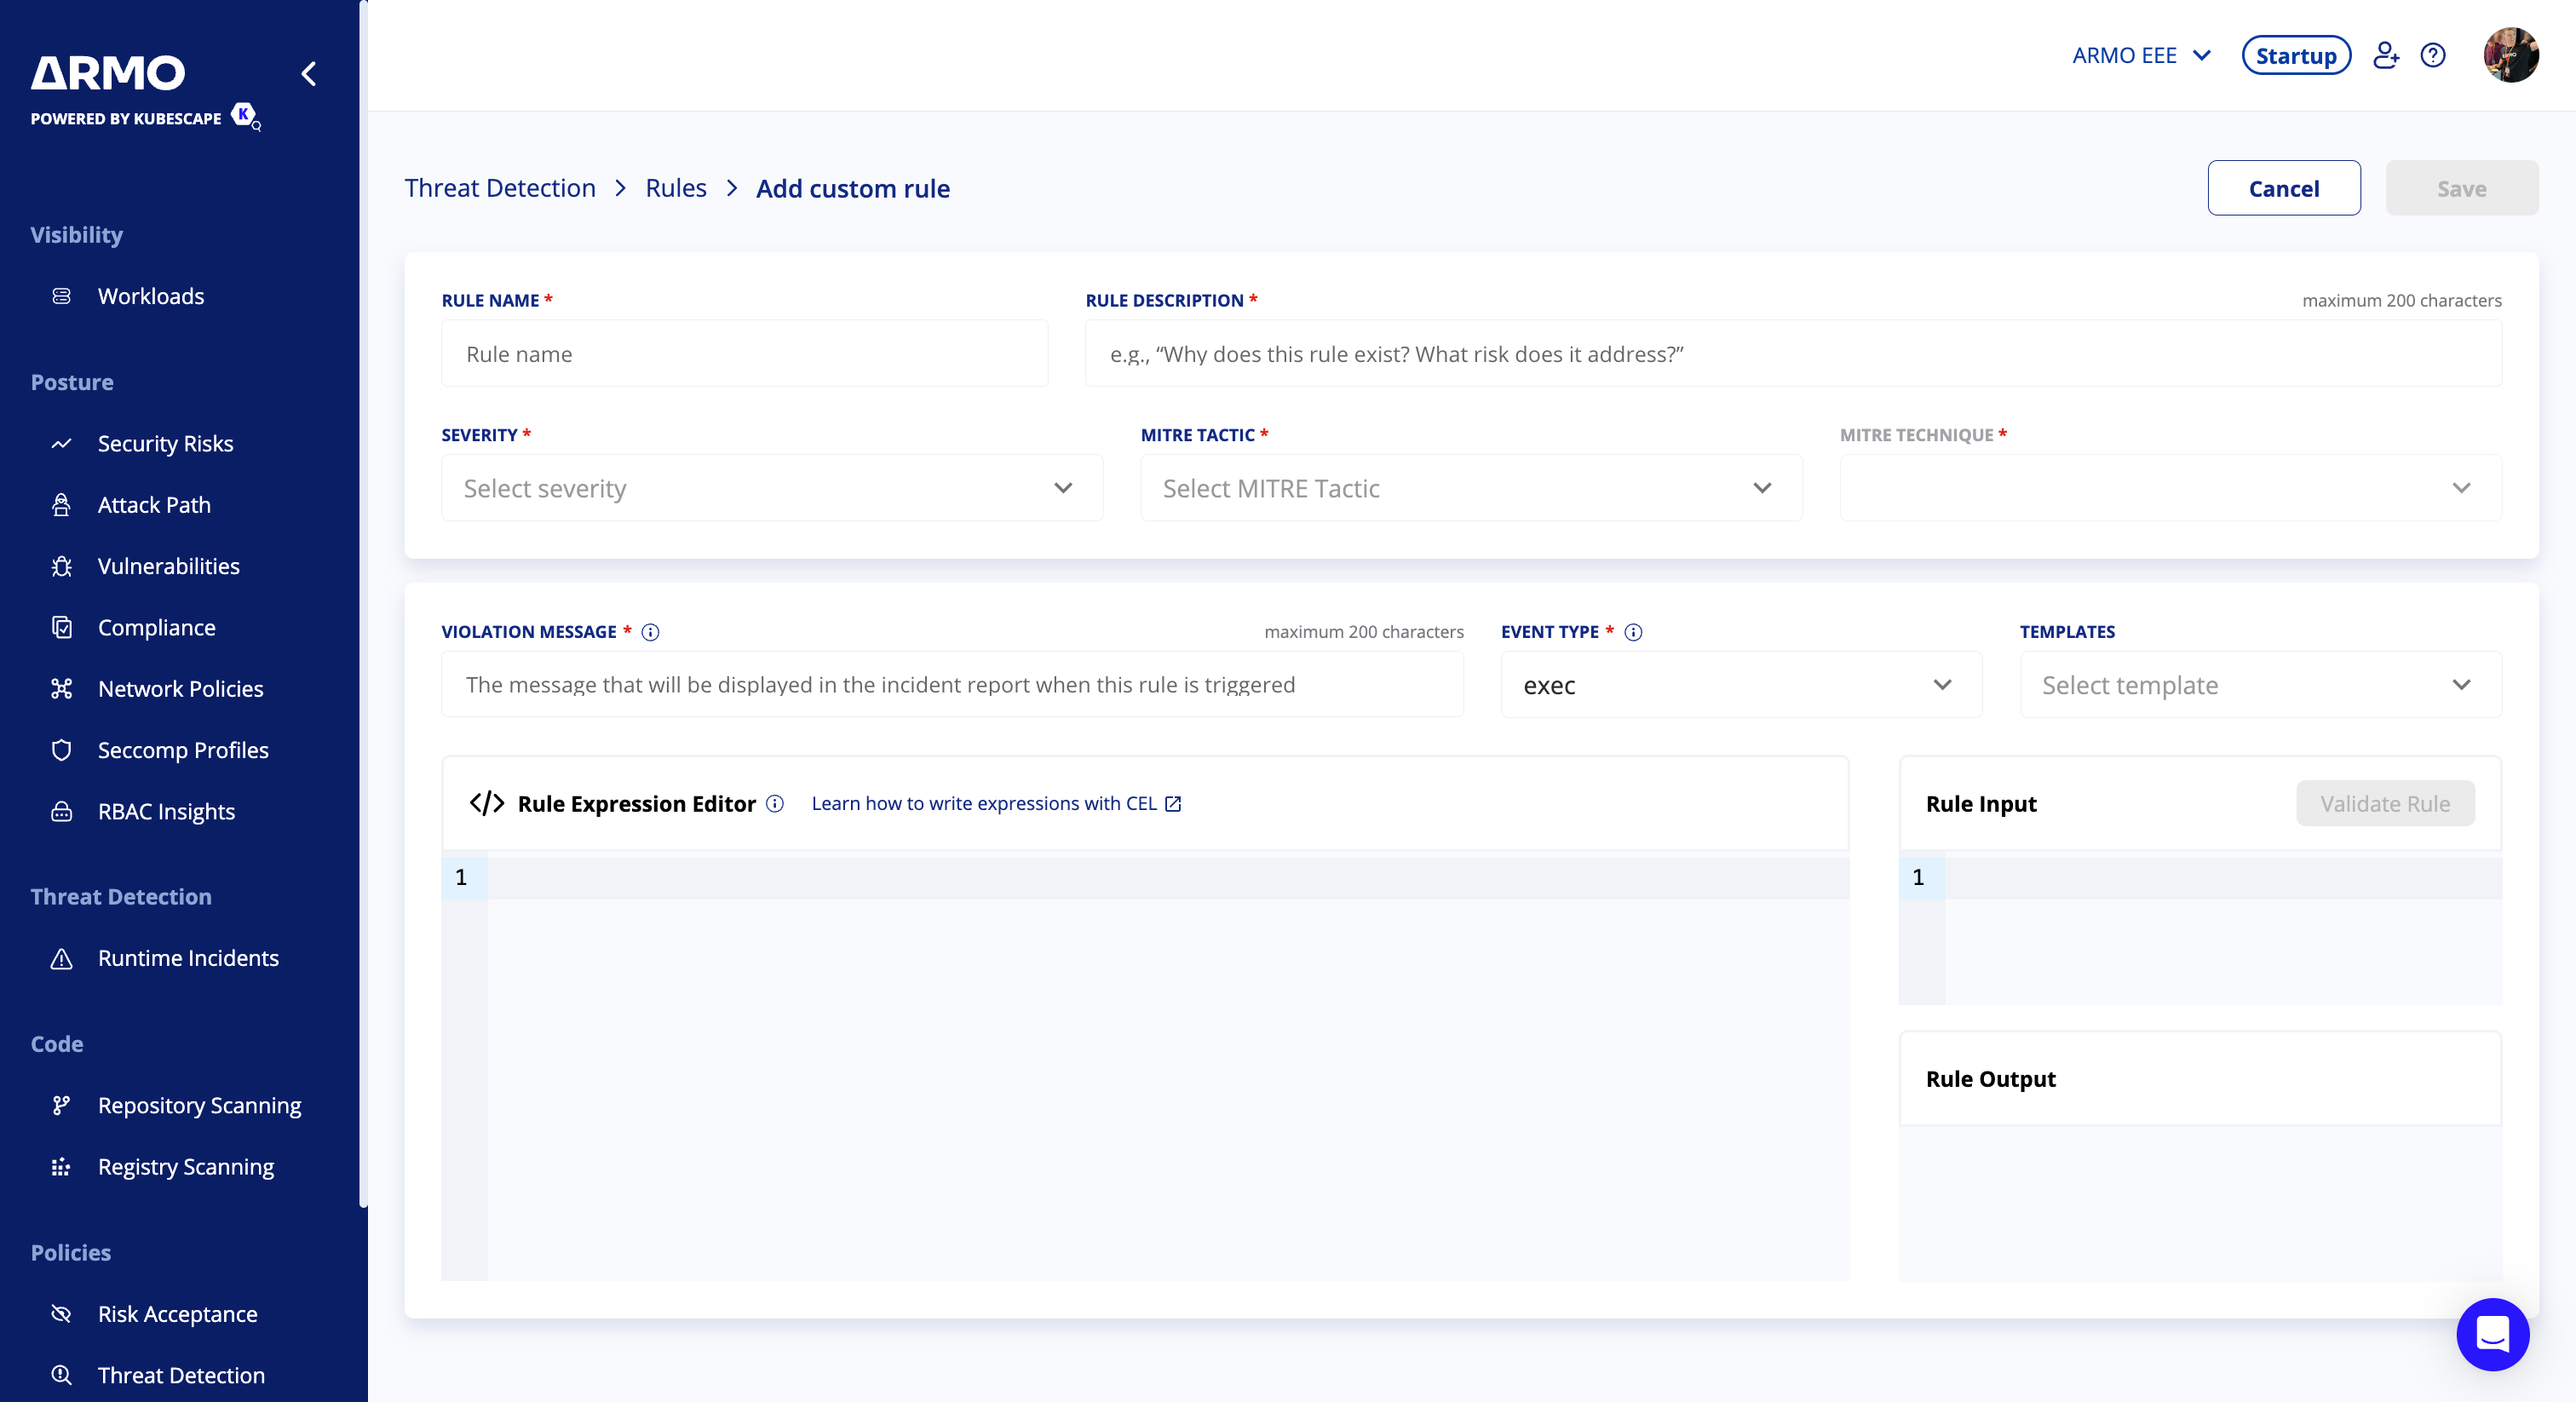2576x1402 pixels.
Task: Expand the Select MITRE Tactic dropdown
Action: [x=1471, y=488]
